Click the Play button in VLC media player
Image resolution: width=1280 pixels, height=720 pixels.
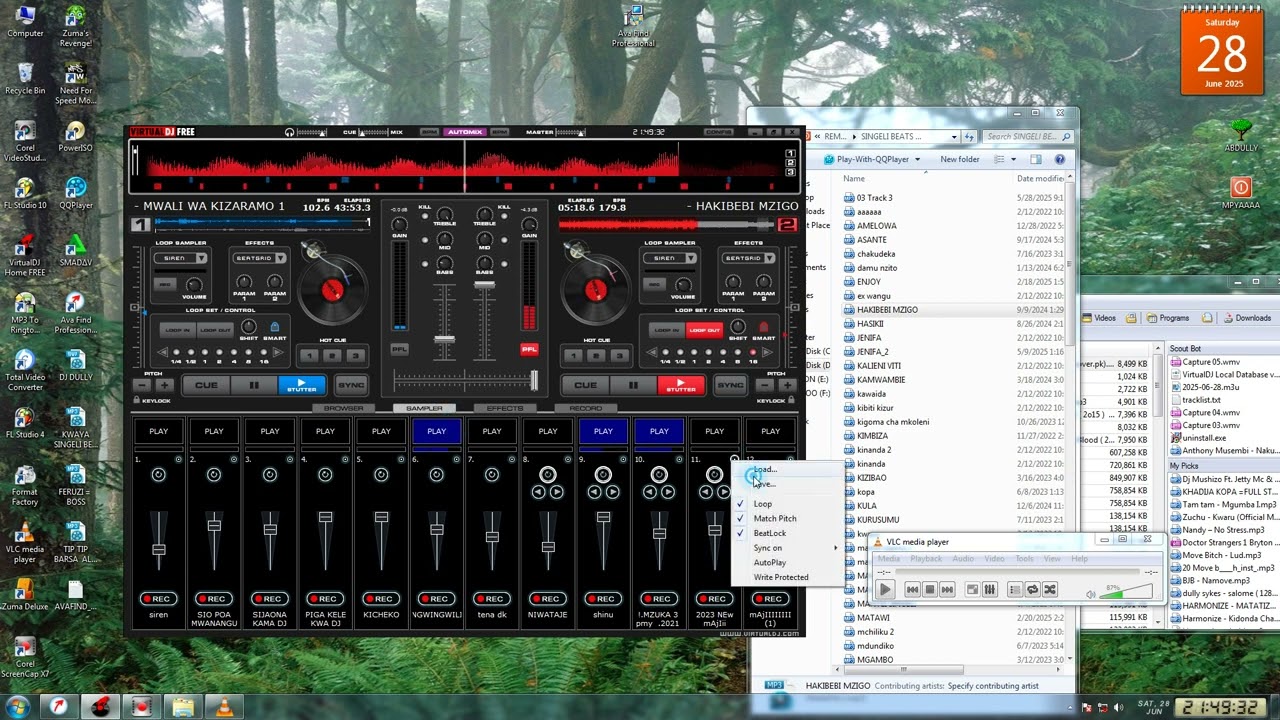pyautogui.click(x=885, y=589)
